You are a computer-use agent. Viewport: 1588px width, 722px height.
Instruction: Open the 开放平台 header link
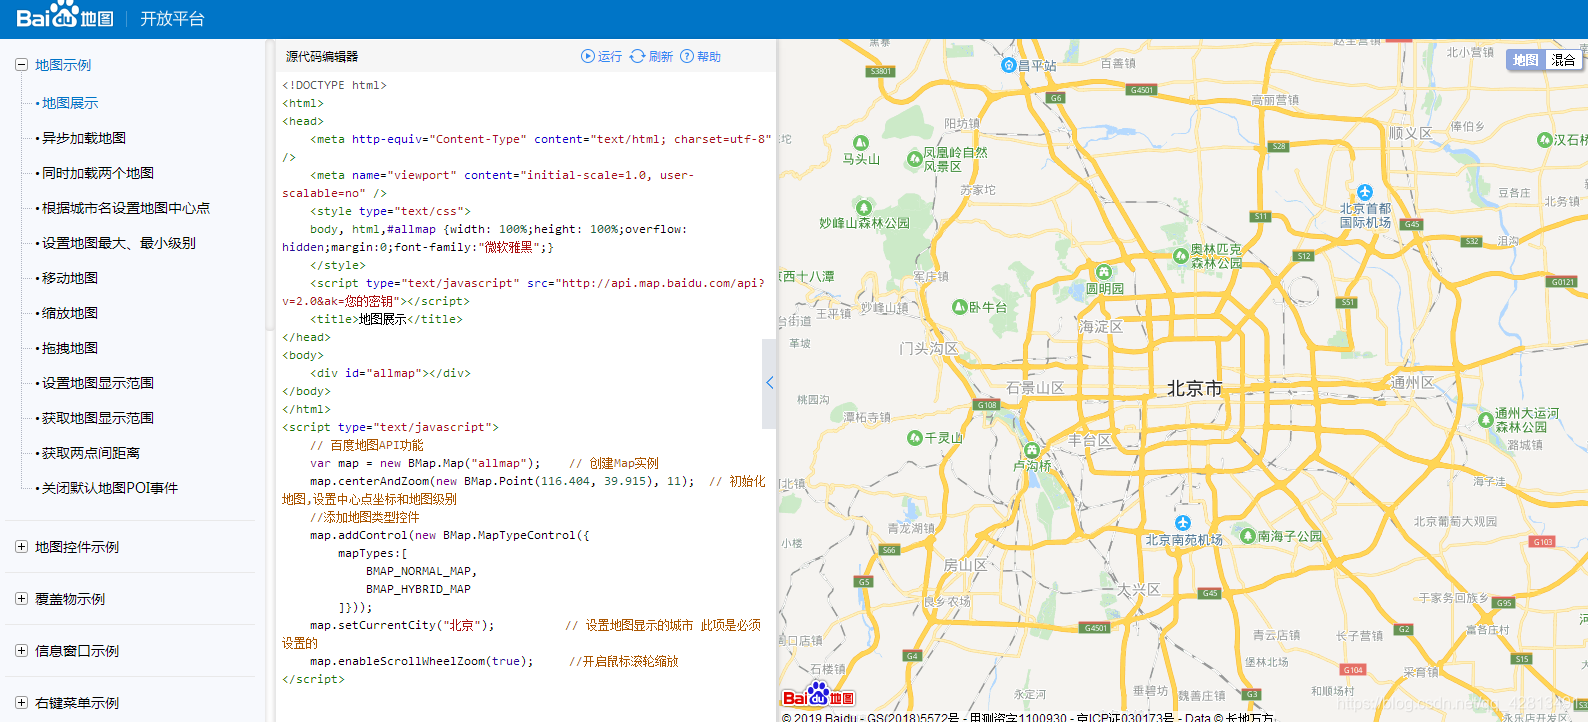point(172,19)
